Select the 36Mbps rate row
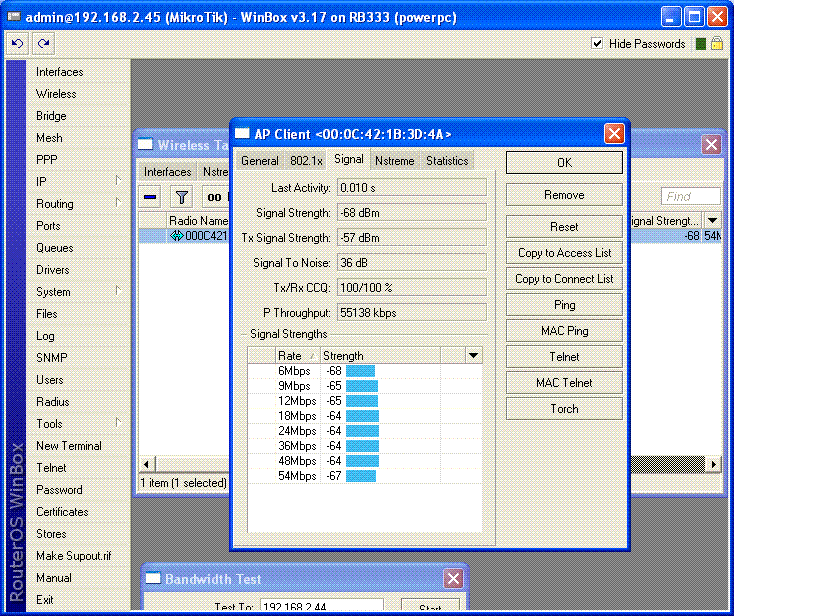Screen dimensions: 840x616 coord(365,446)
